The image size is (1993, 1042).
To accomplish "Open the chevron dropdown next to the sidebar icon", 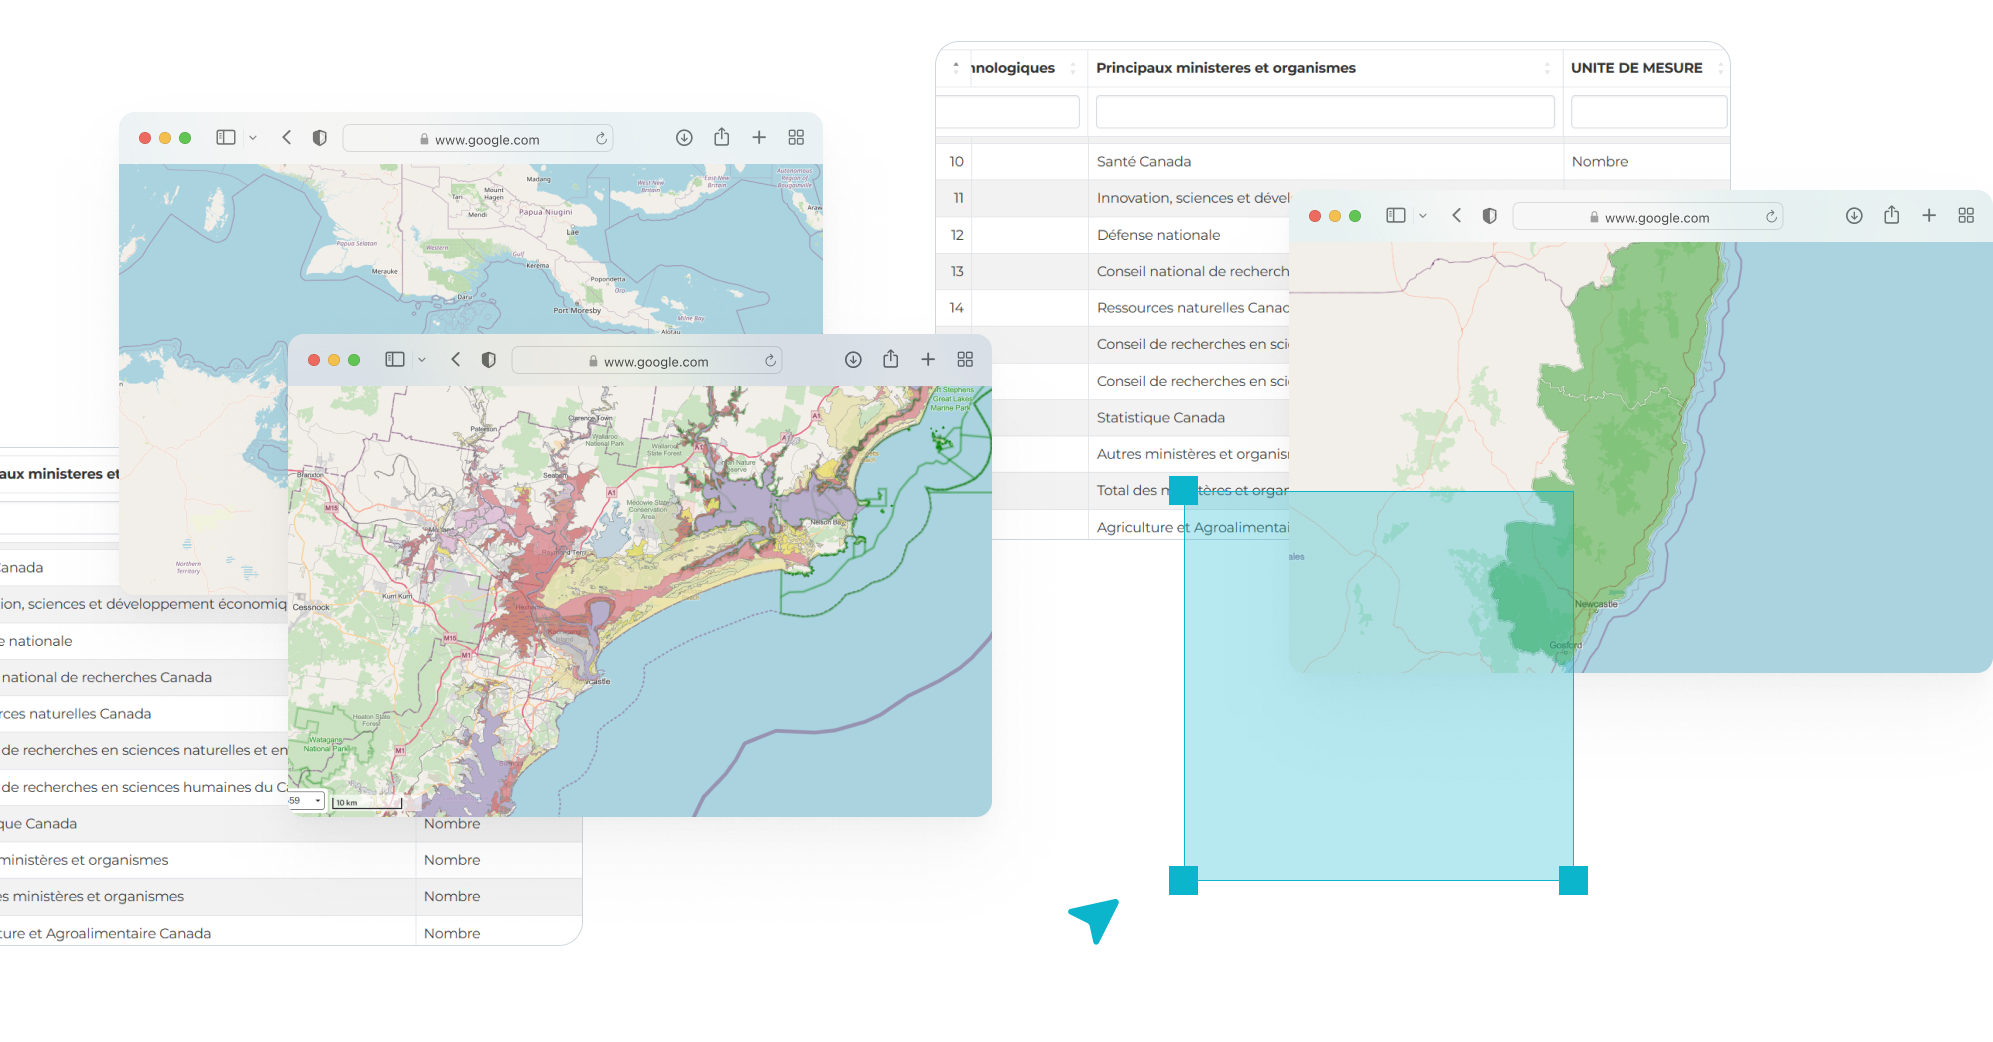I will 422,359.
